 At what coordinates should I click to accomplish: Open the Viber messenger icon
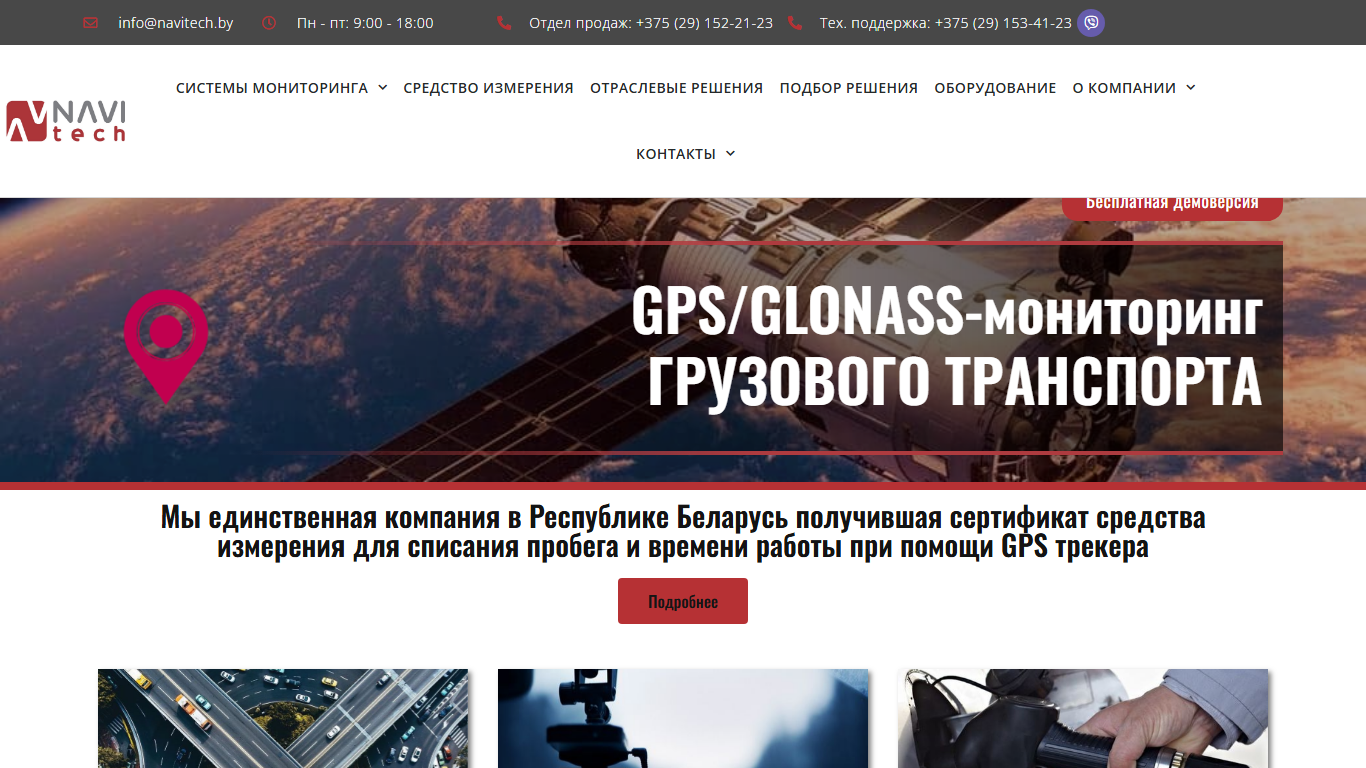(x=1091, y=23)
